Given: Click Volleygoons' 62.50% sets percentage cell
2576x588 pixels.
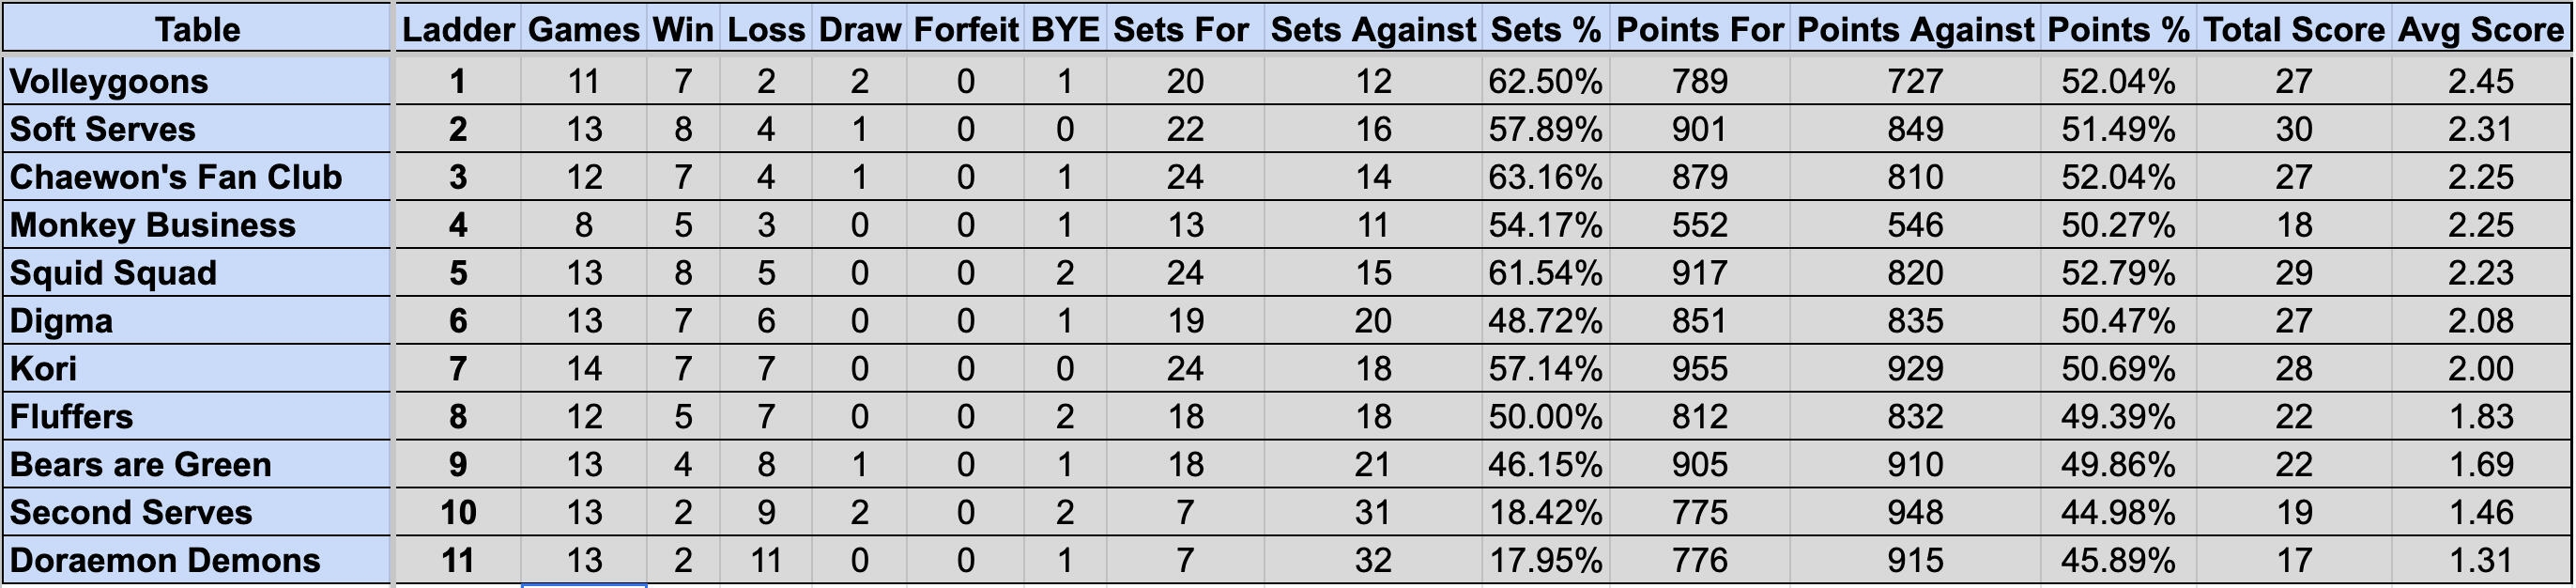Looking at the screenshot, I should (x=1546, y=81).
